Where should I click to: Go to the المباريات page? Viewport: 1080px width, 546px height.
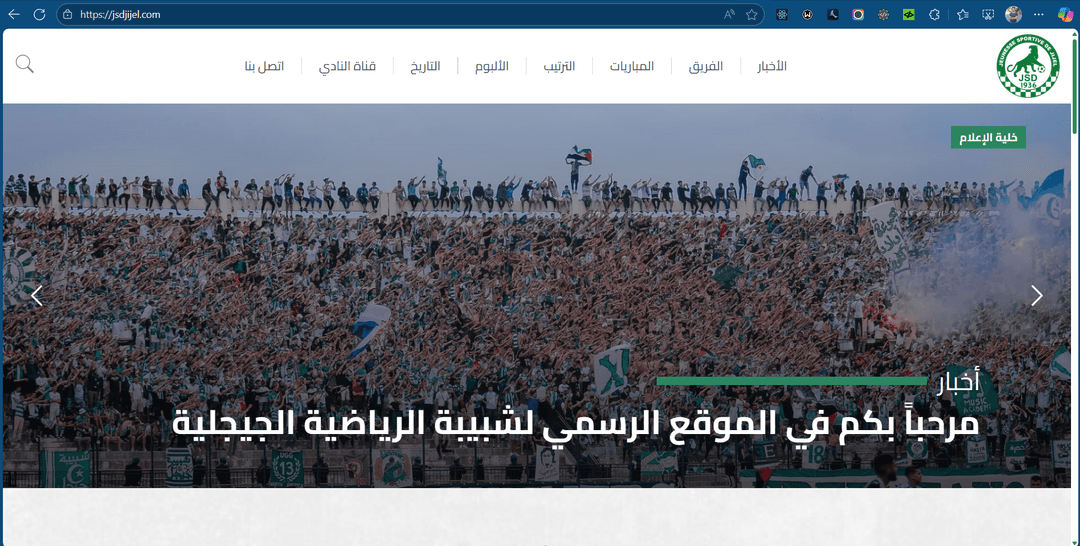pyautogui.click(x=632, y=66)
